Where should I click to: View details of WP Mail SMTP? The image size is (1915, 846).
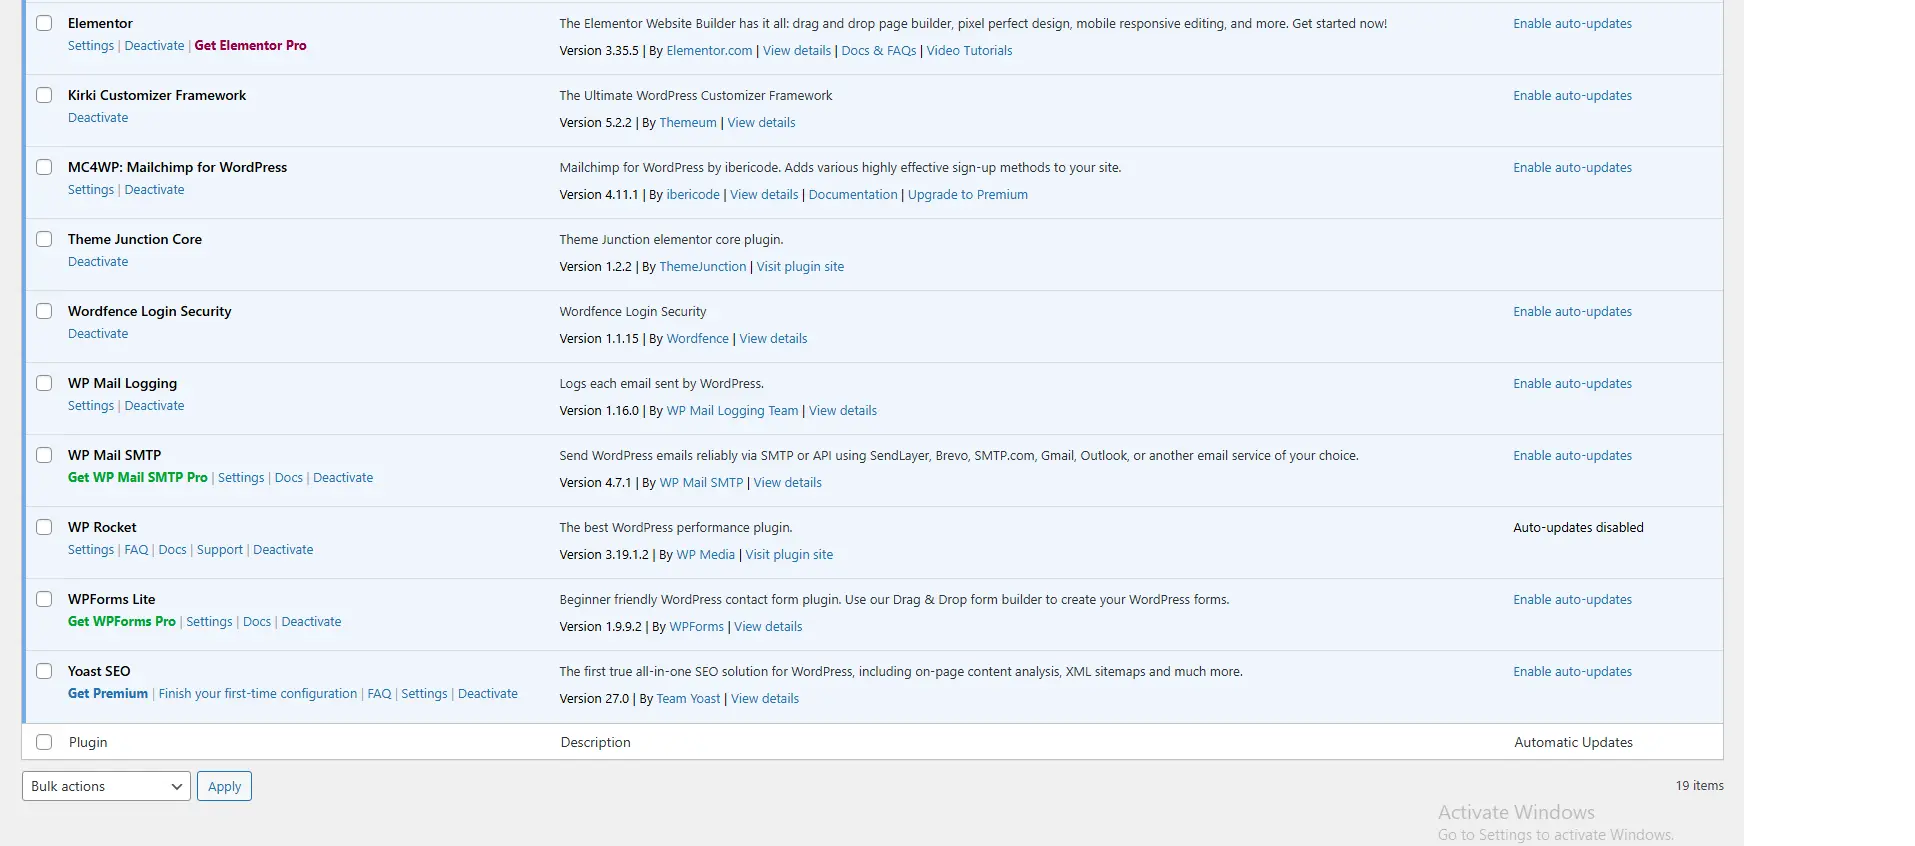[x=787, y=483]
